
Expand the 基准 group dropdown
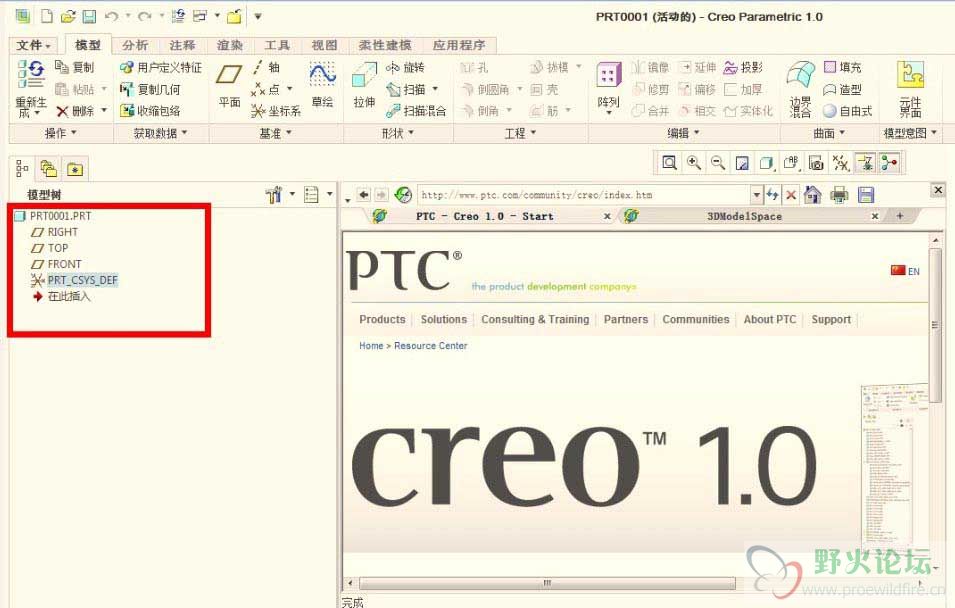pyautogui.click(x=275, y=133)
